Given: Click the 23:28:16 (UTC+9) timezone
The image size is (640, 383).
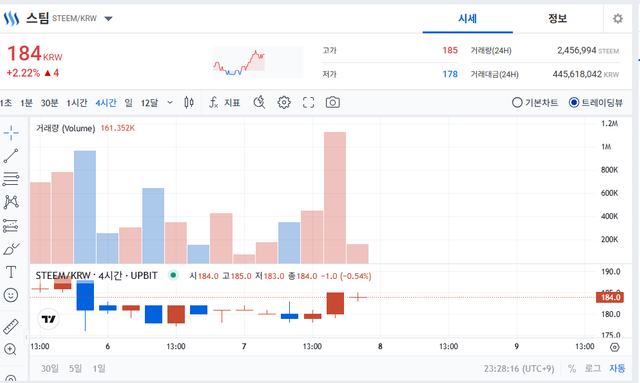Looking at the screenshot, I should tap(519, 369).
